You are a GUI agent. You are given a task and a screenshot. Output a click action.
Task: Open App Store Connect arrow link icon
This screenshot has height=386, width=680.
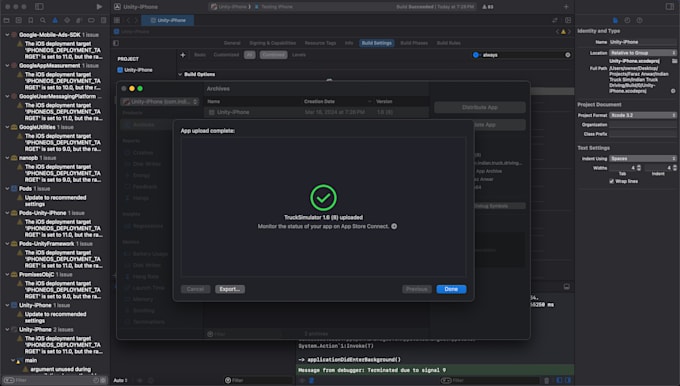[x=394, y=226]
